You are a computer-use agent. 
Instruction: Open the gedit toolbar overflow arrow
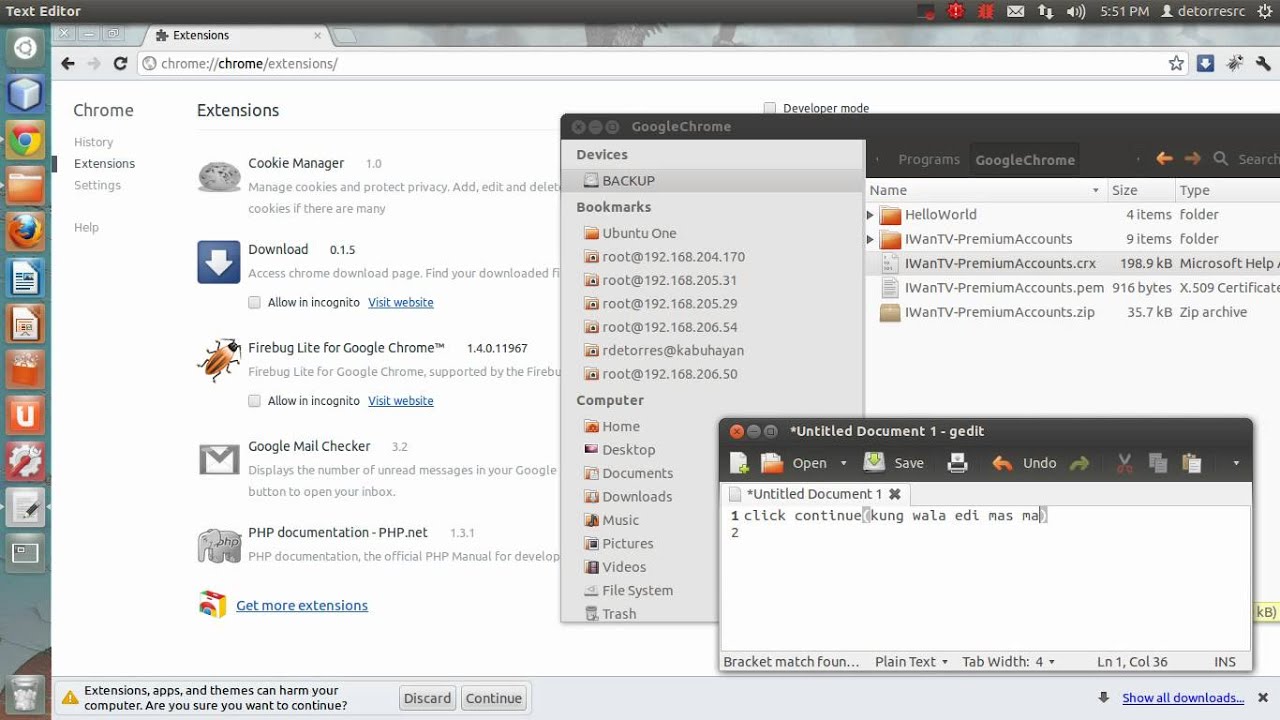click(x=1236, y=463)
